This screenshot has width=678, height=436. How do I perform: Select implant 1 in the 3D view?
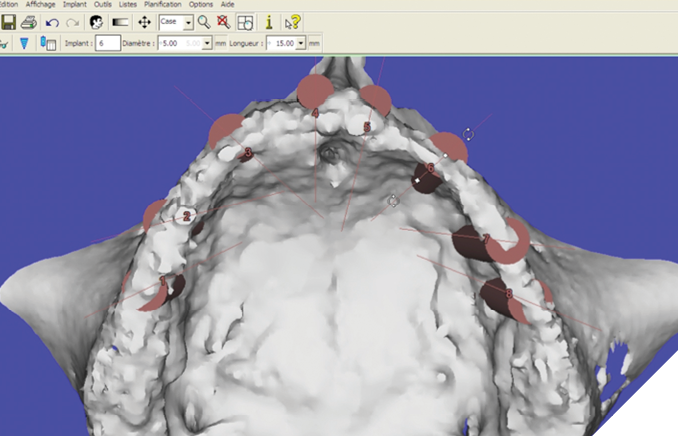163,281
